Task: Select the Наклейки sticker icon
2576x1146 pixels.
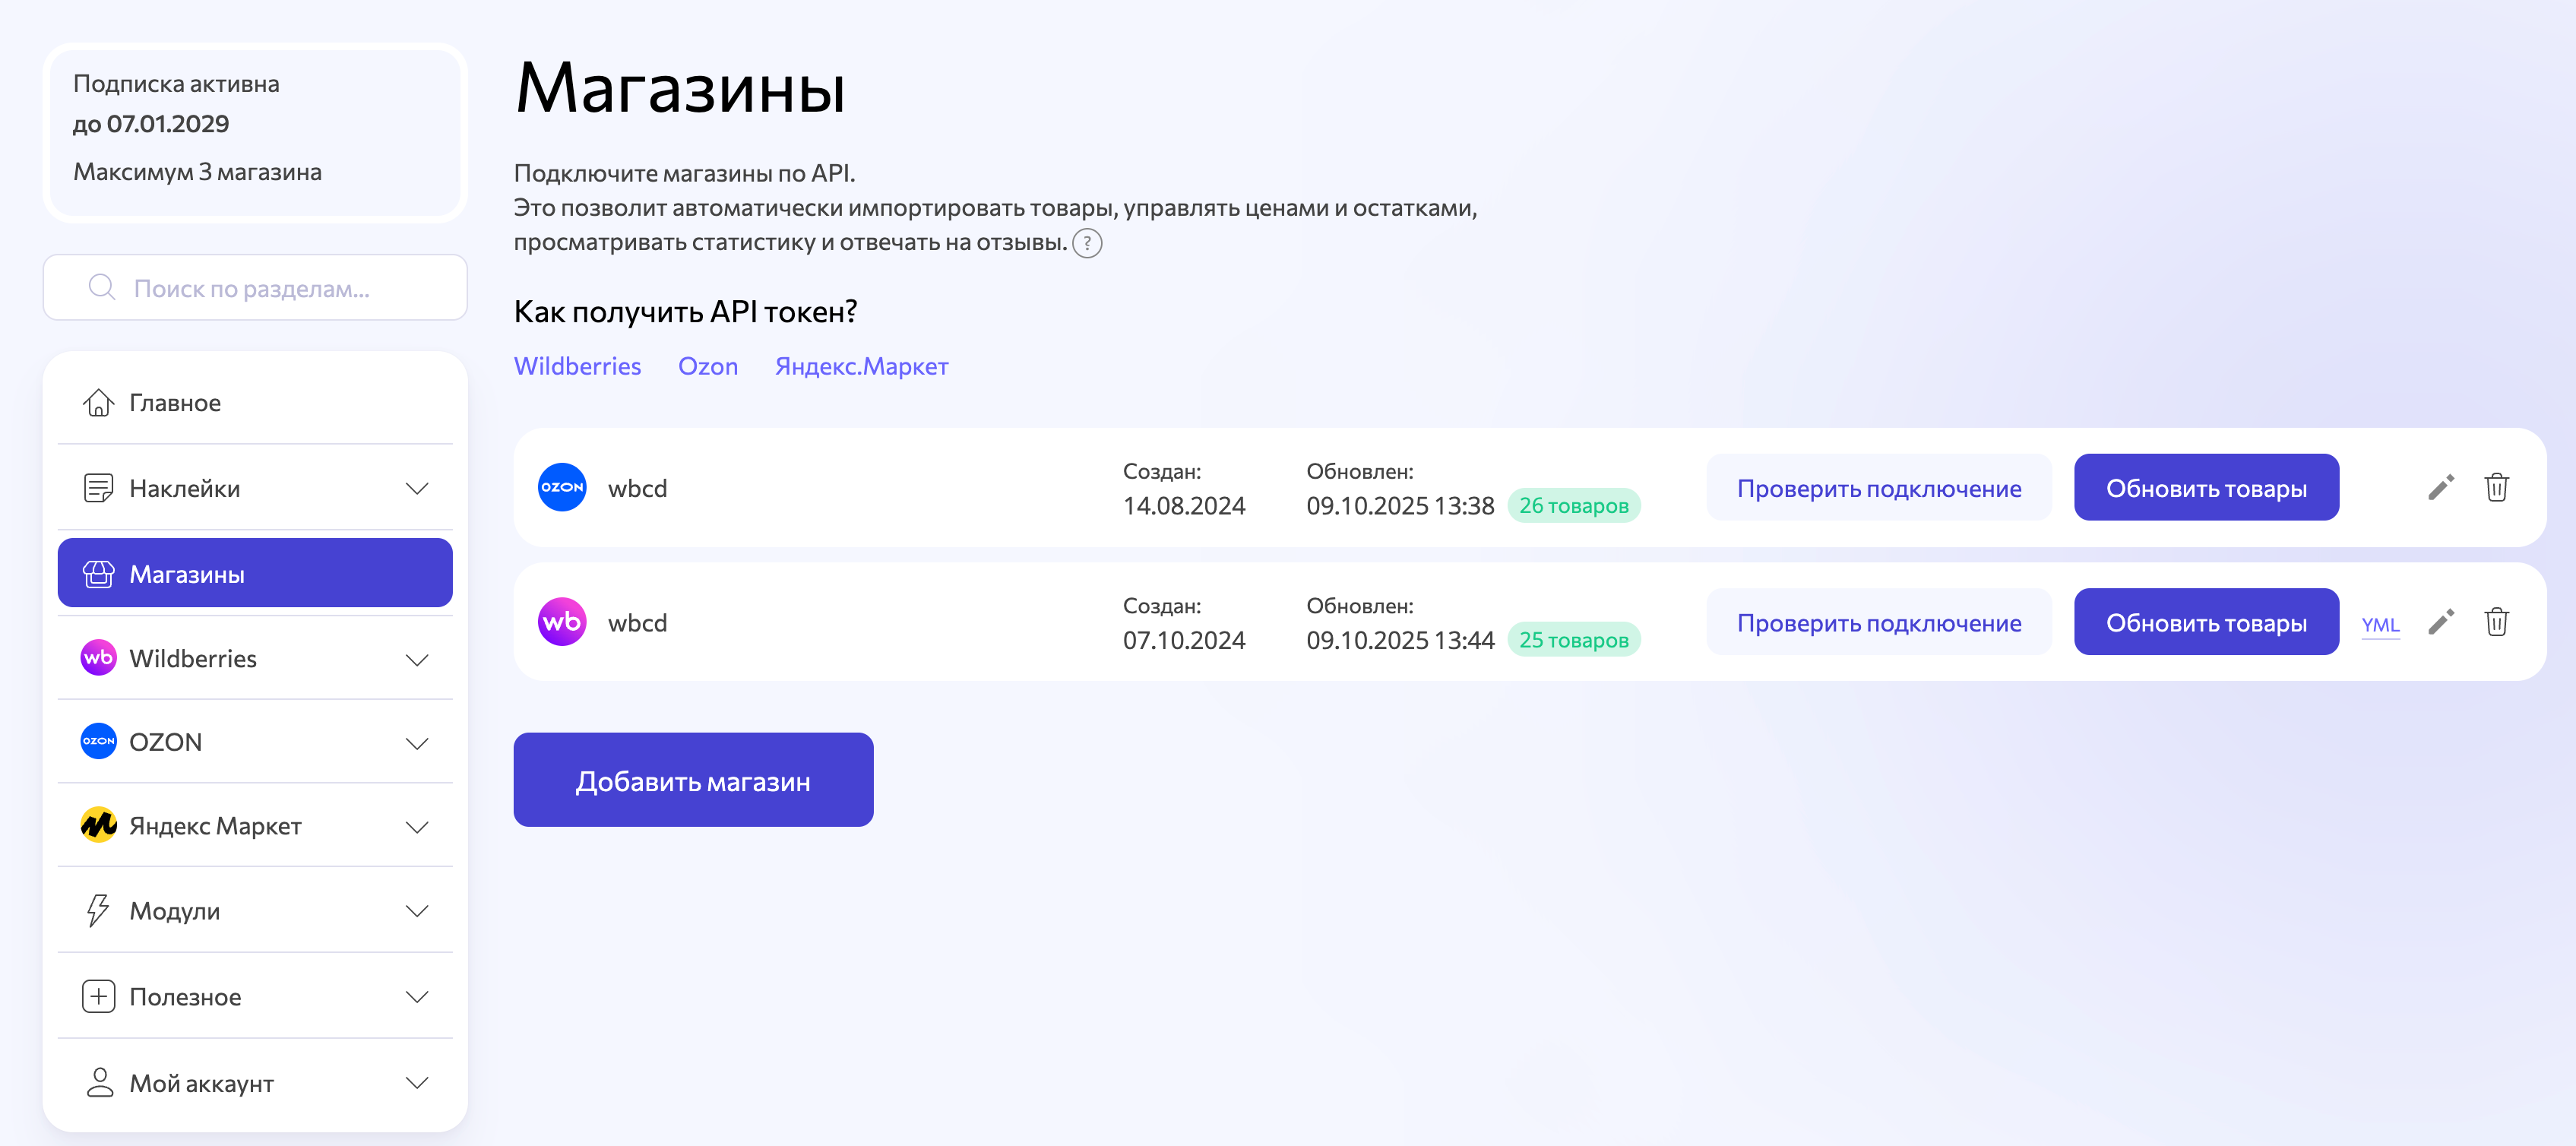Action: coord(98,488)
